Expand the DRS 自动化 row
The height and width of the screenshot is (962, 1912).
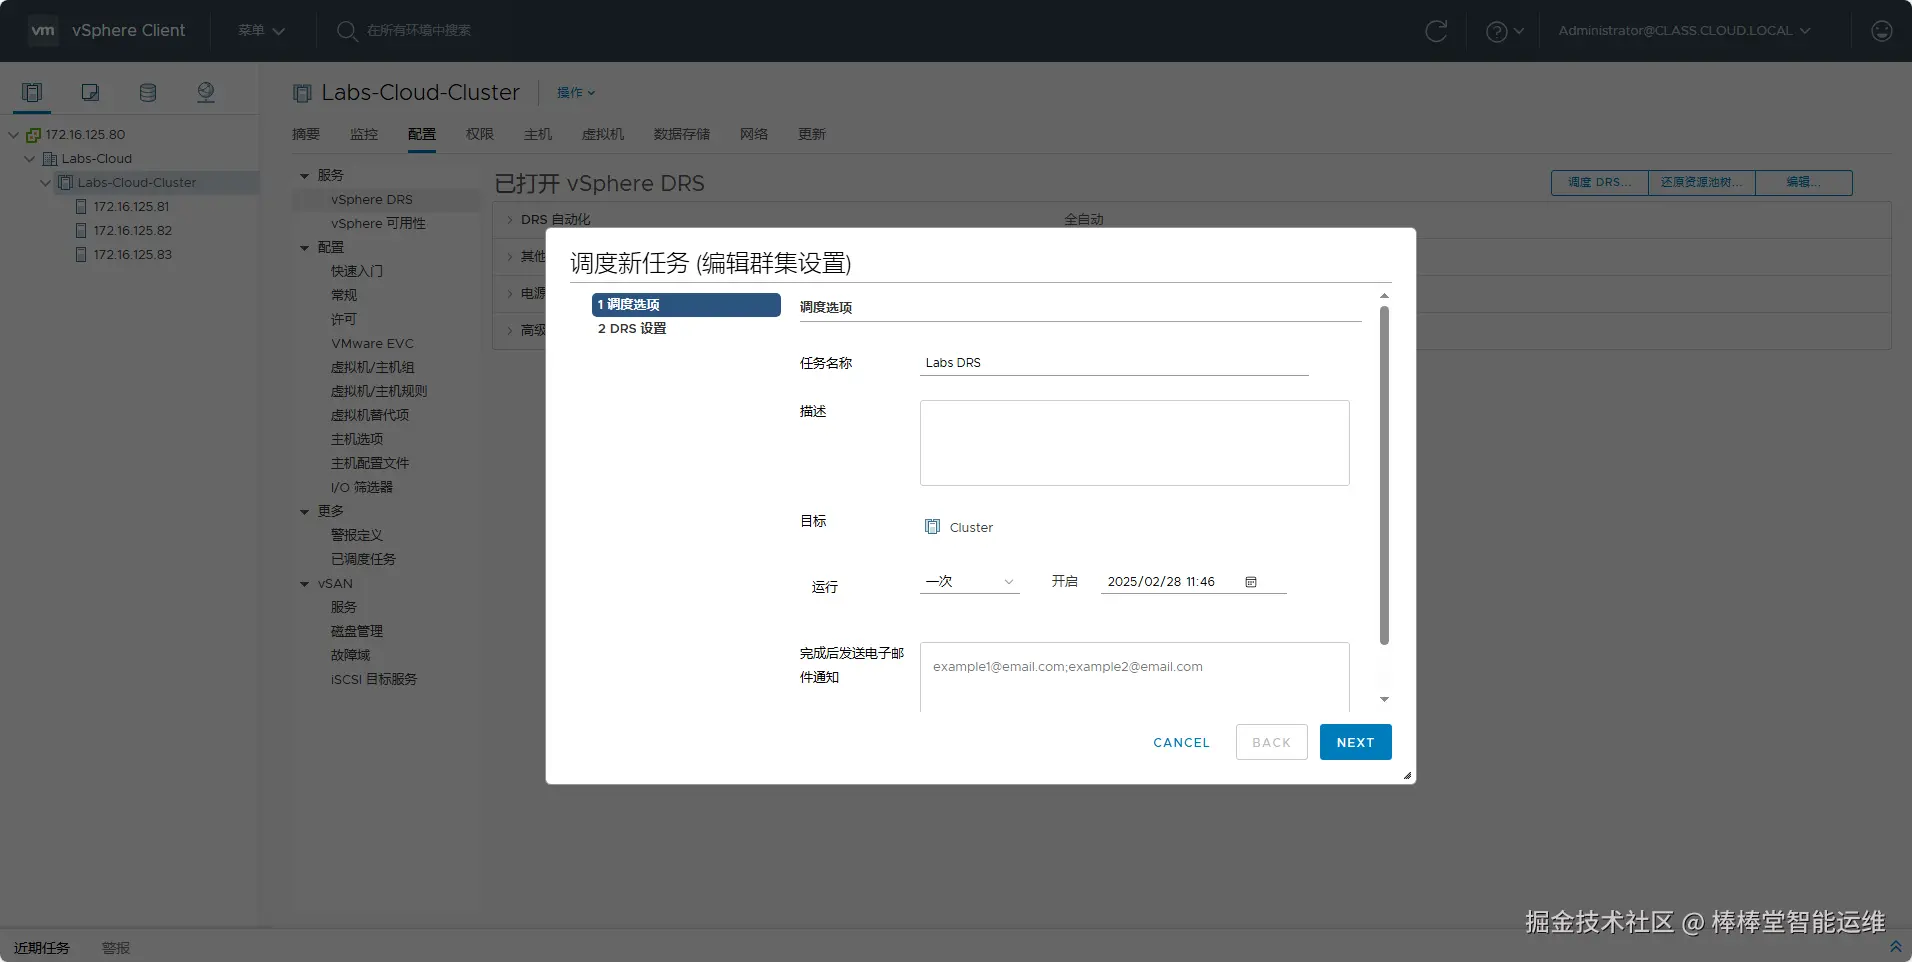(x=510, y=220)
